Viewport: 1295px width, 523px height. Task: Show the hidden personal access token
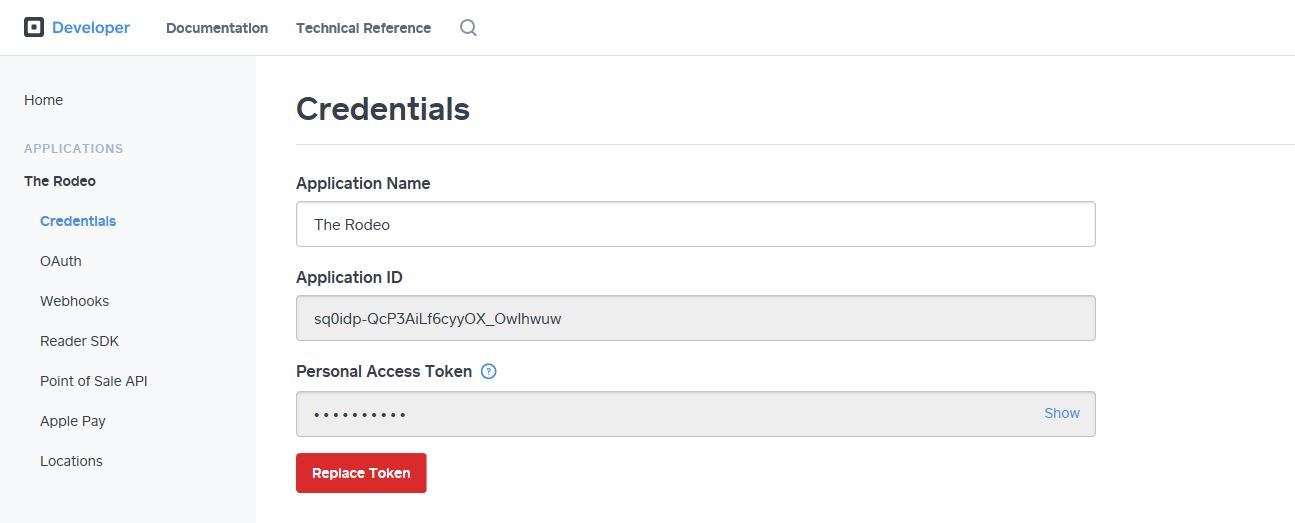click(x=1062, y=413)
